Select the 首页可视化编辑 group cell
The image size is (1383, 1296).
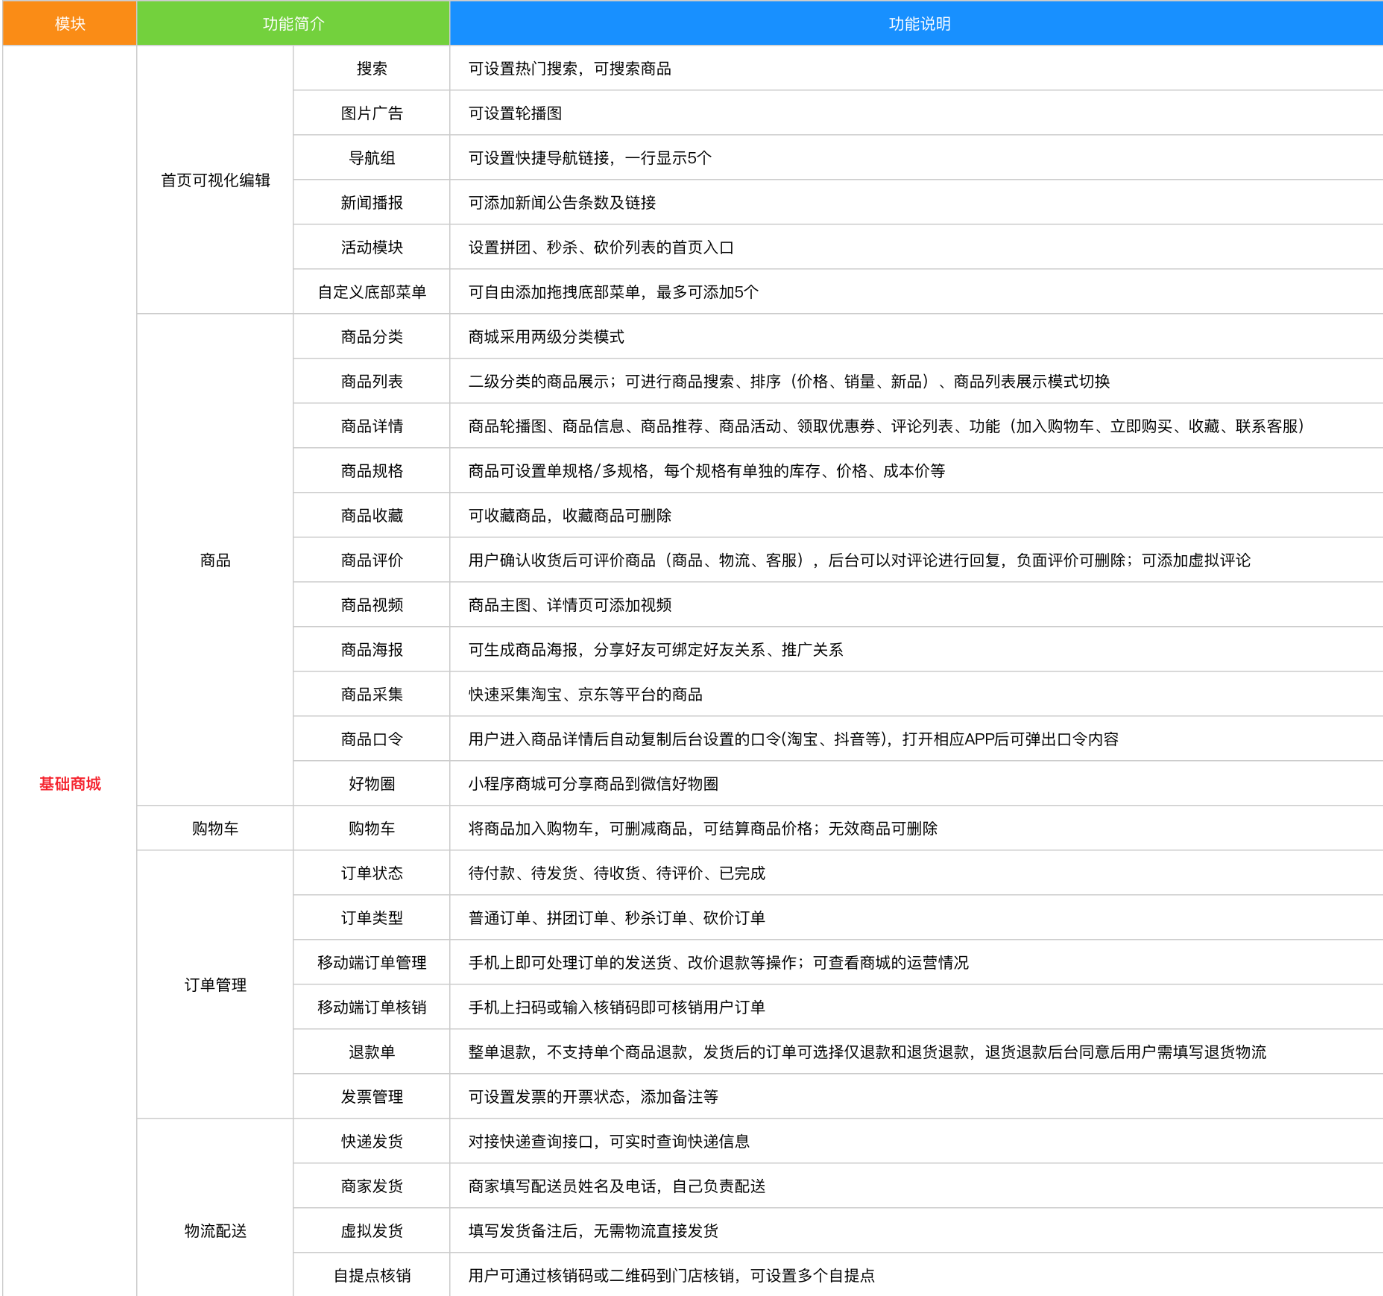click(215, 180)
